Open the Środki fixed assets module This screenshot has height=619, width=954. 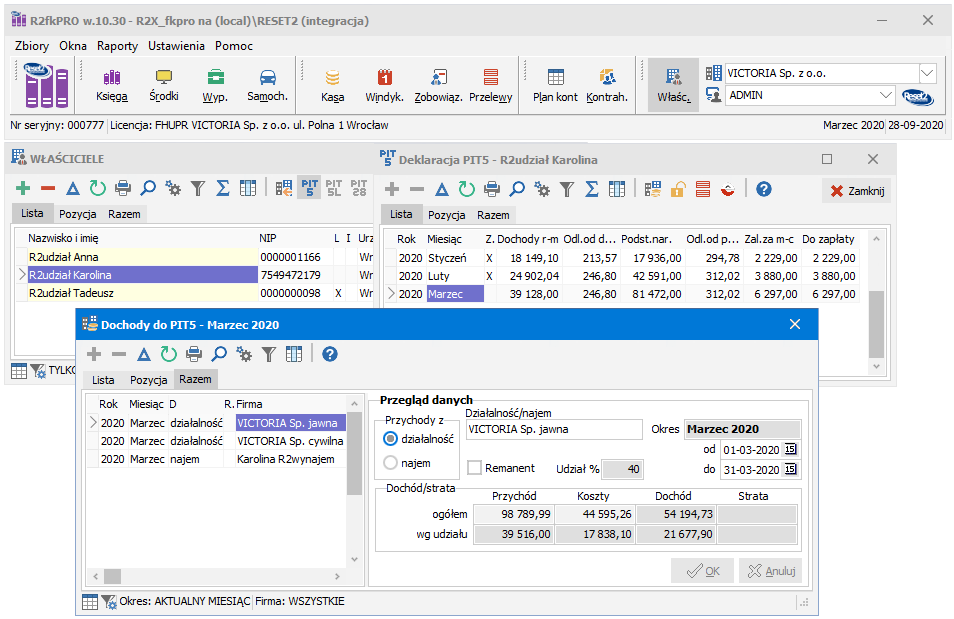164,85
